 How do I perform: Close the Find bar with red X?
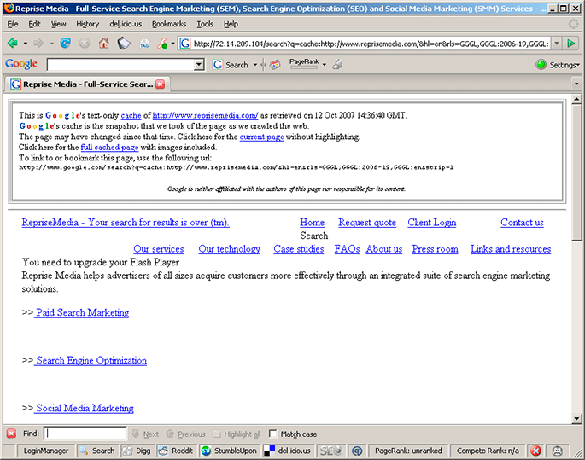pos(11,433)
